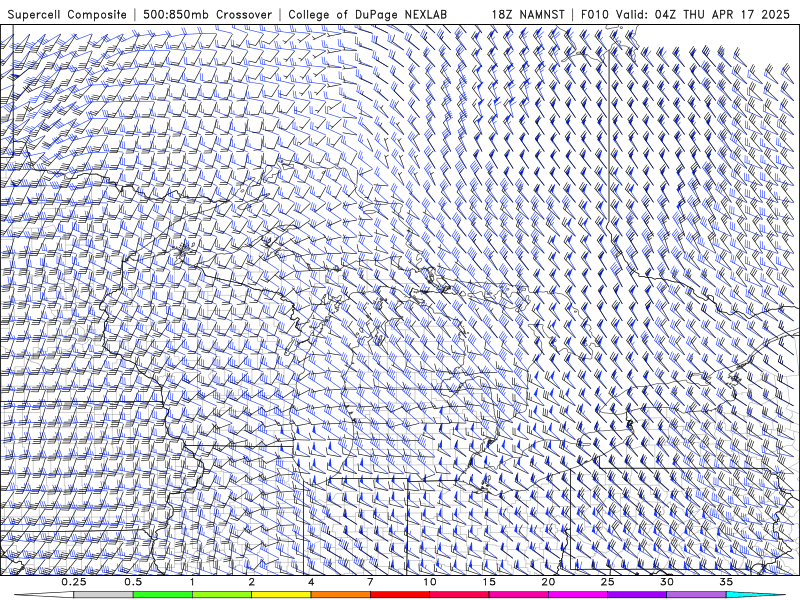The width and height of the screenshot is (800, 600).
Task: Click the '500:850mb Crossover' label
Action: (208, 14)
